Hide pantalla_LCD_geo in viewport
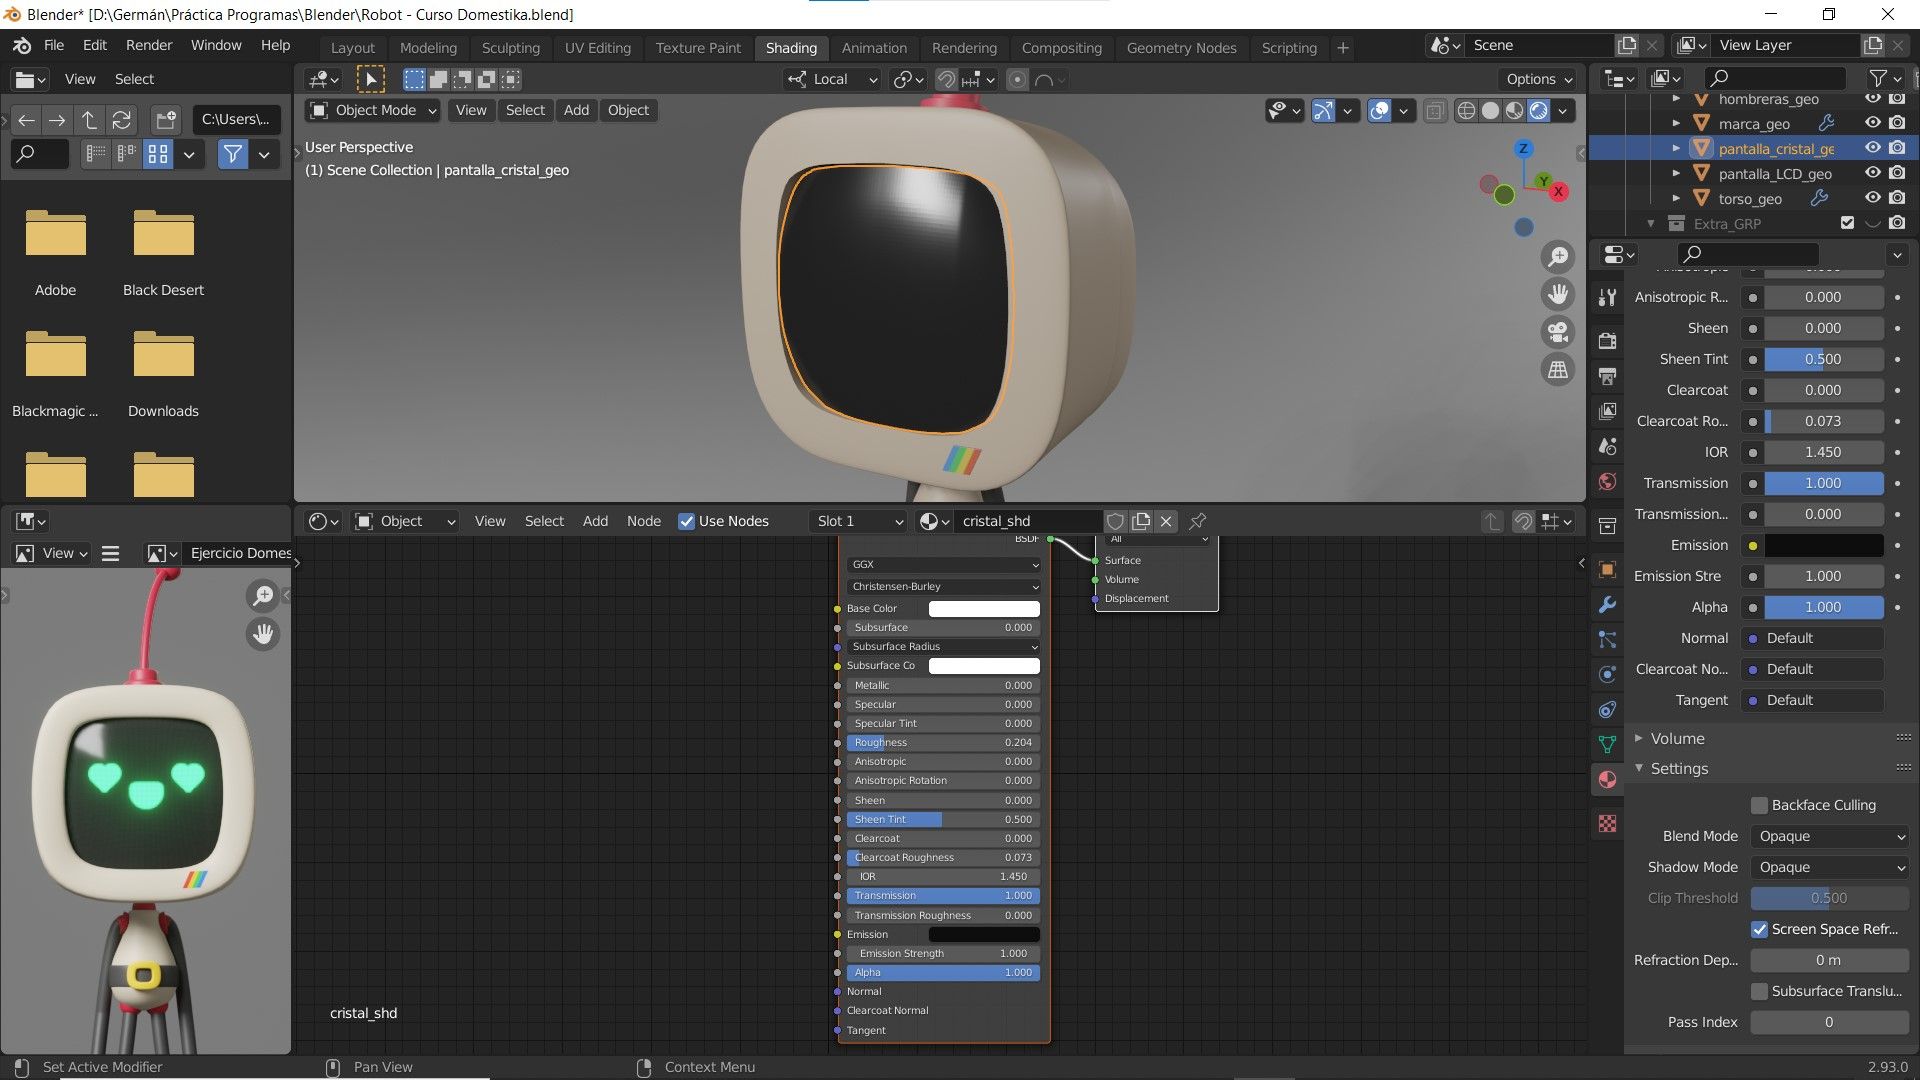The width and height of the screenshot is (1920, 1080). tap(1873, 173)
